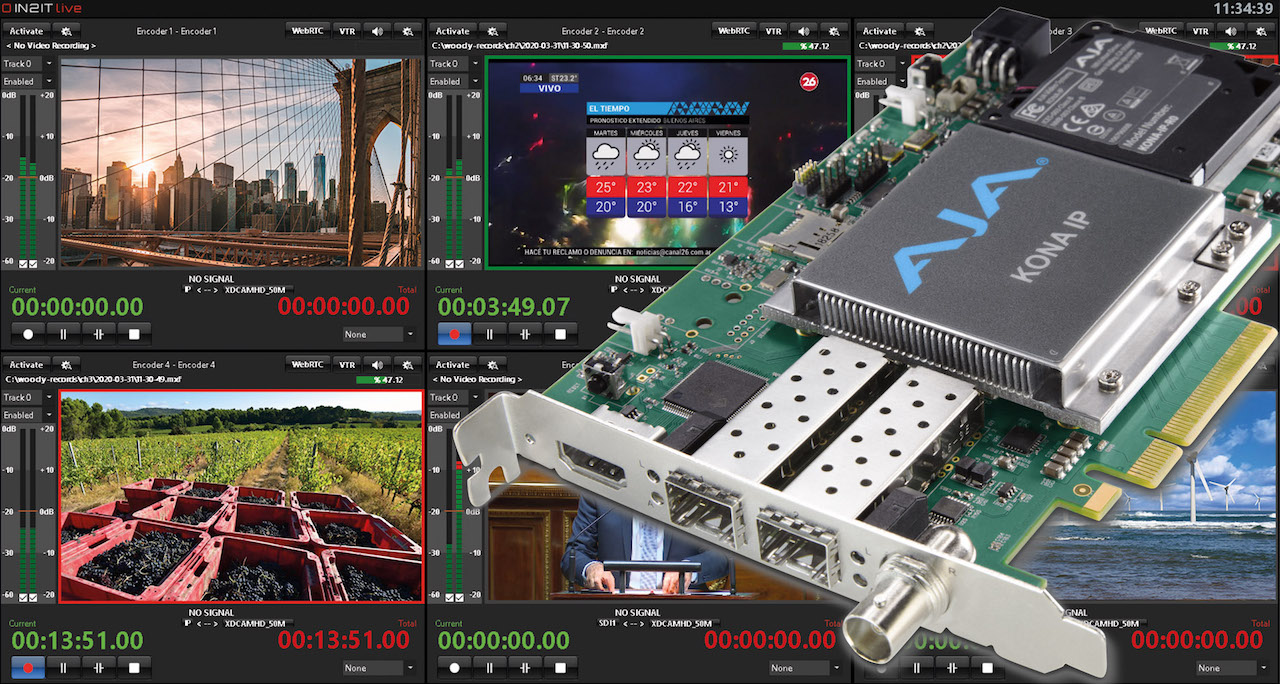This screenshot has width=1280, height=684.
Task: Open Encoder 4 gear beside Activate
Action: click(65, 365)
